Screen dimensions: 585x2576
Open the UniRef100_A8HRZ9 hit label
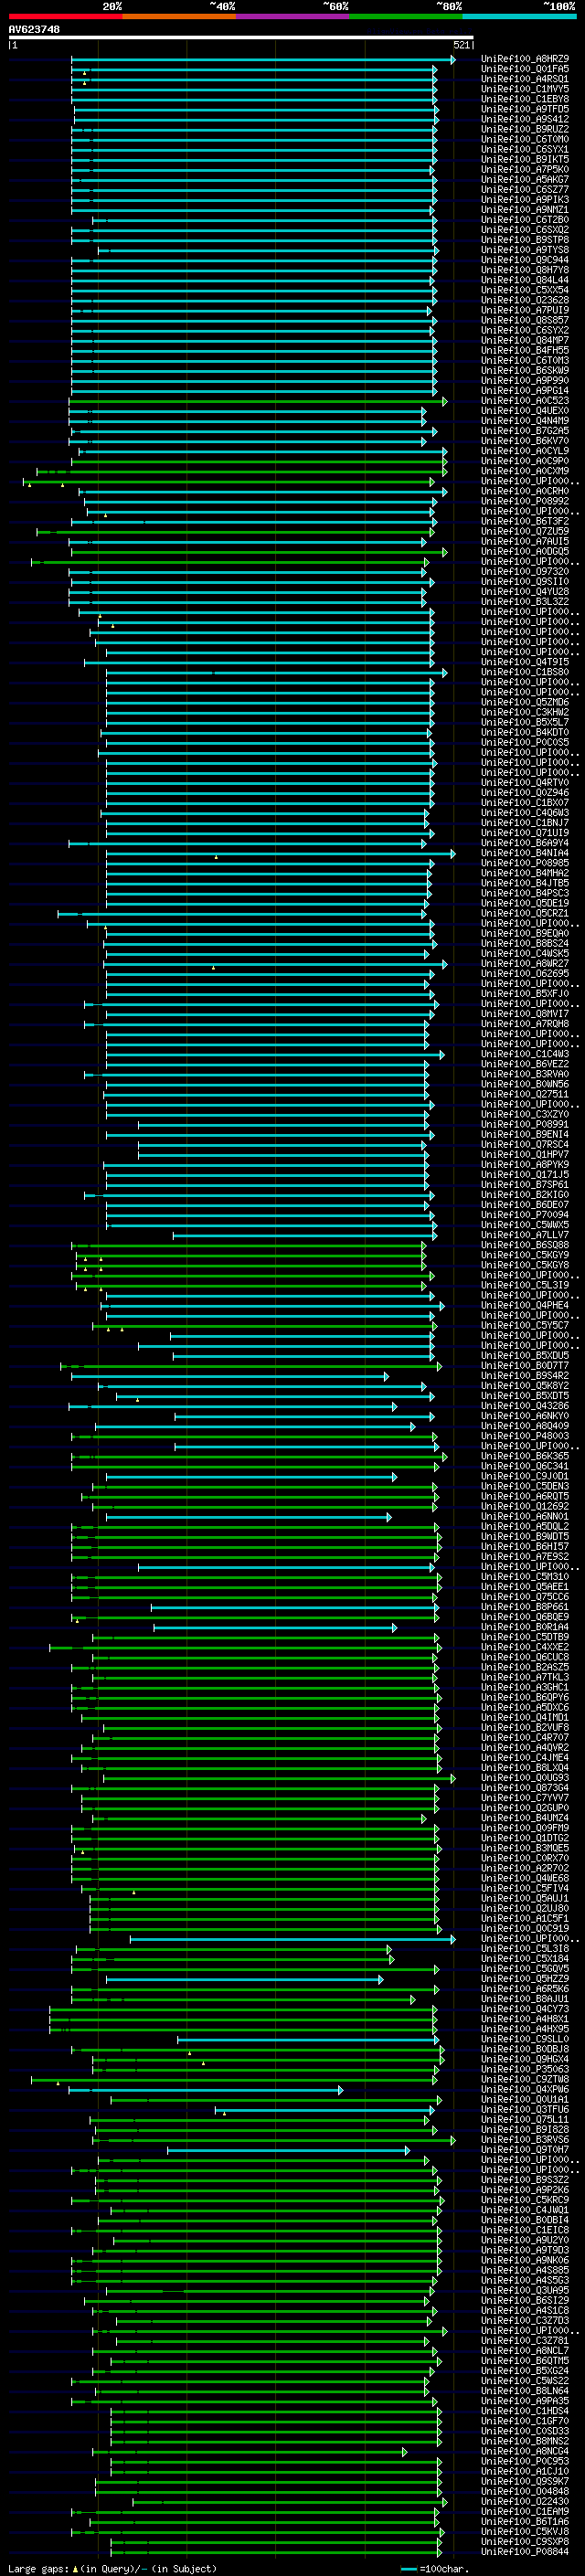(x=525, y=59)
